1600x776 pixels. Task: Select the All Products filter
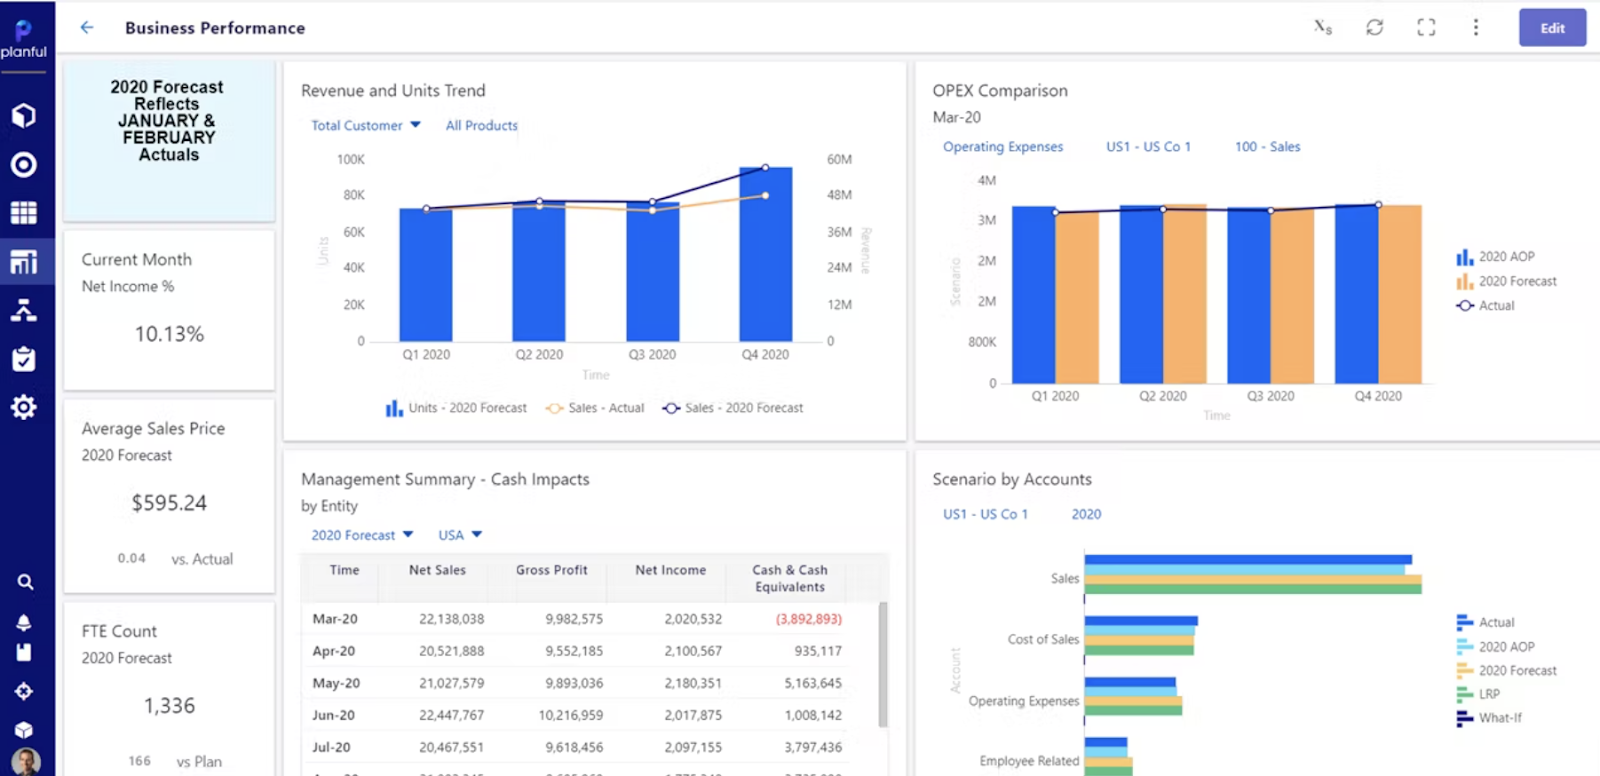pos(482,125)
